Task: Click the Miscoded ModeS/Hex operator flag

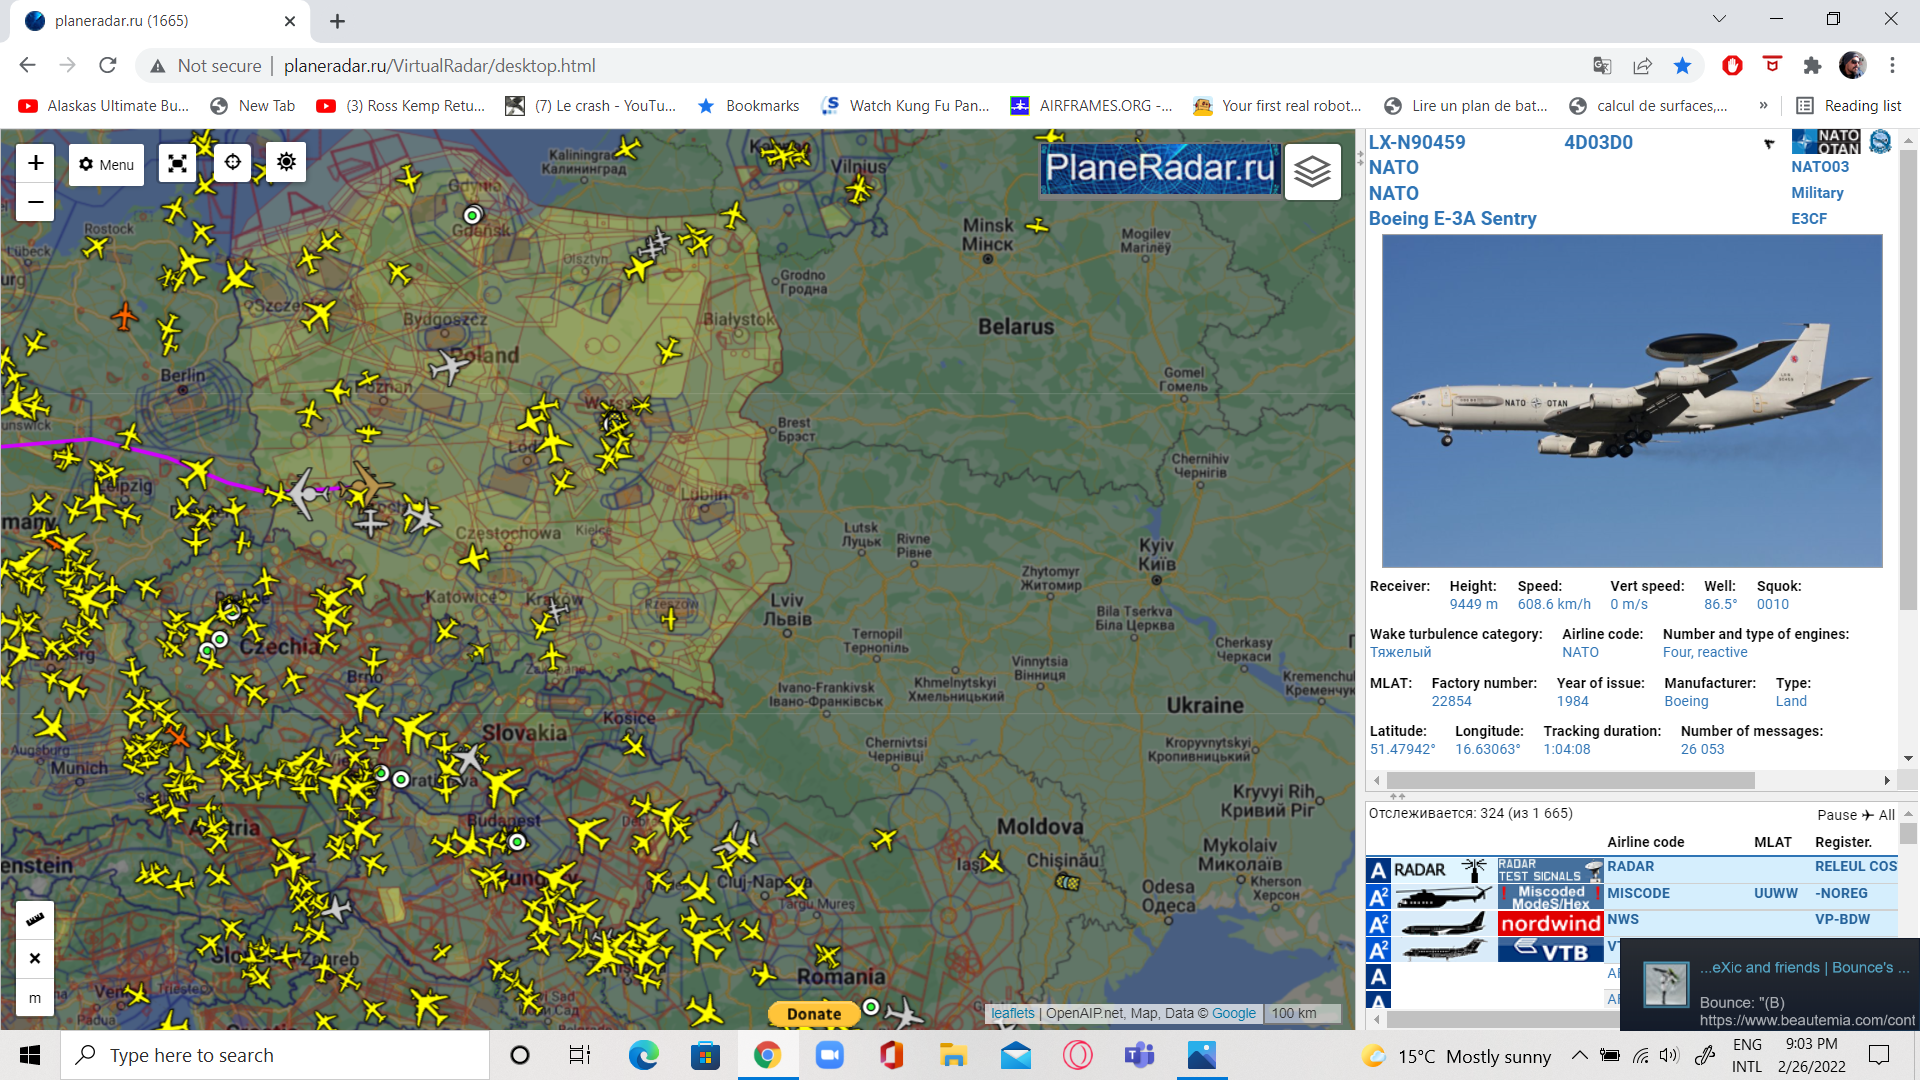Action: (1550, 896)
